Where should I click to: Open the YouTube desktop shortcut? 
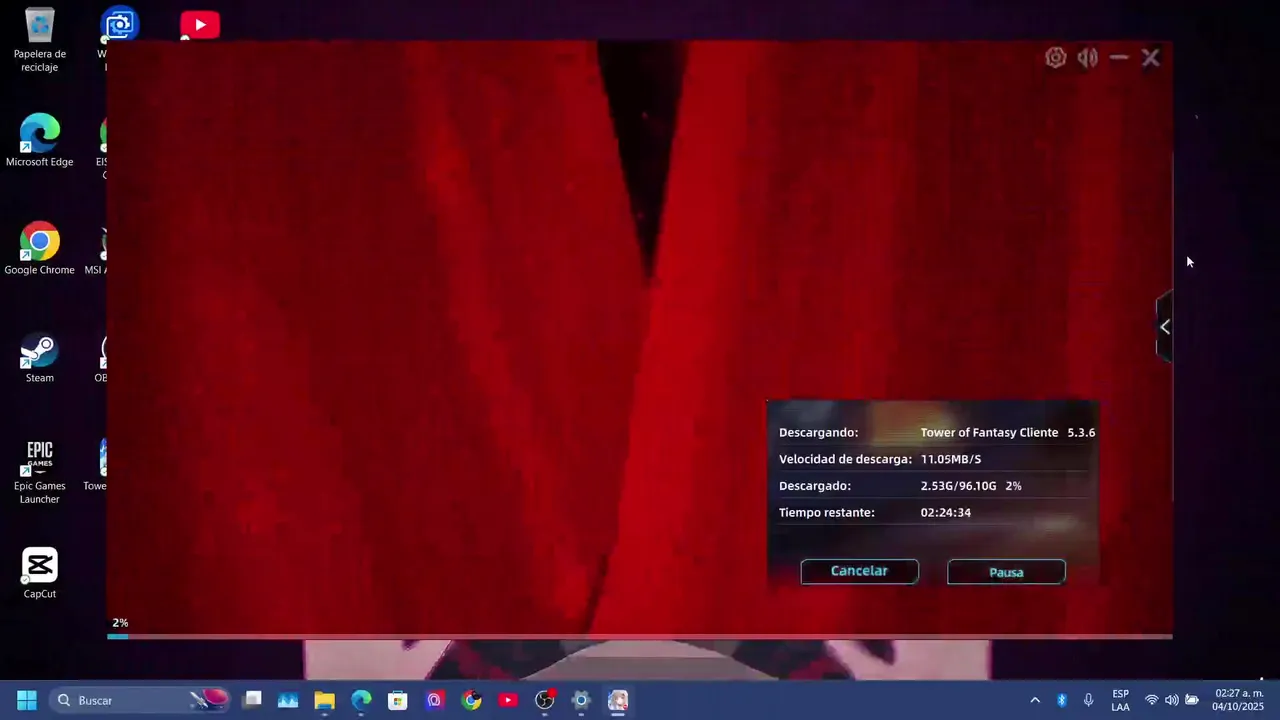click(x=200, y=25)
